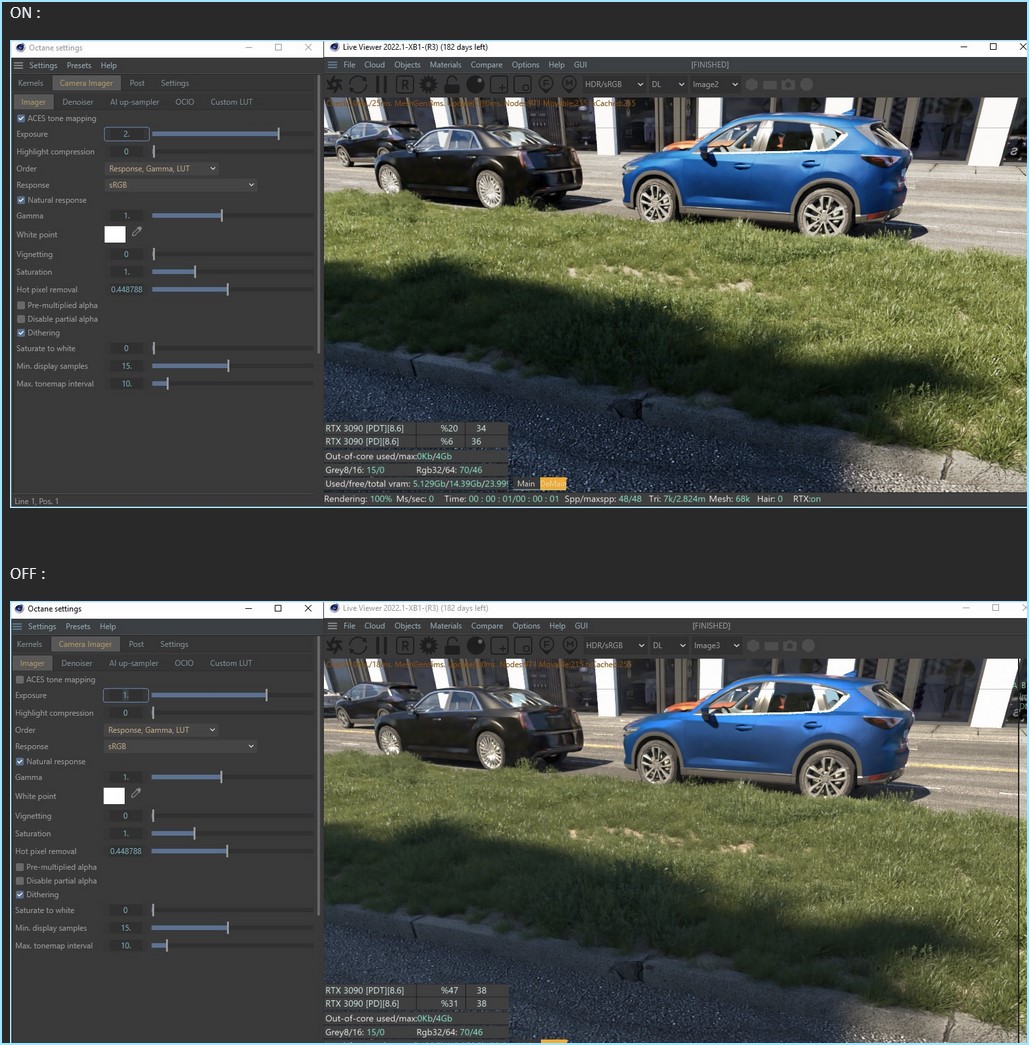
Task: Click white point eyedropper in lower Octane settings
Action: pos(136,793)
